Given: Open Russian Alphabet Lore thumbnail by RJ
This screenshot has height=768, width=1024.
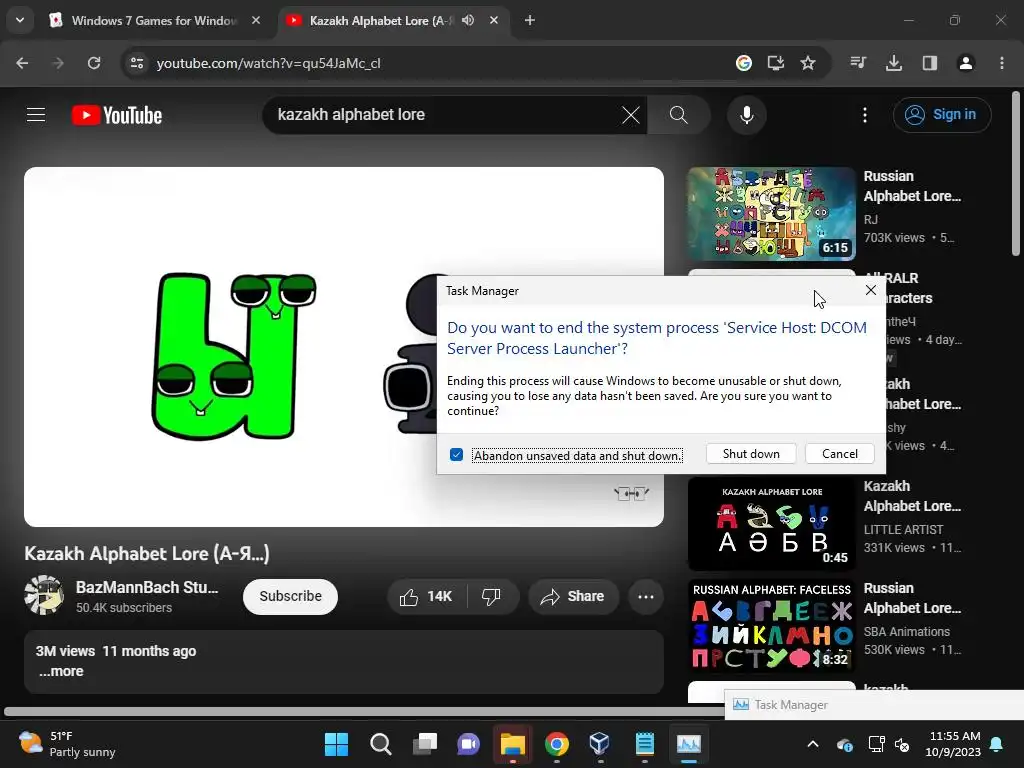Looking at the screenshot, I should click(x=771, y=214).
